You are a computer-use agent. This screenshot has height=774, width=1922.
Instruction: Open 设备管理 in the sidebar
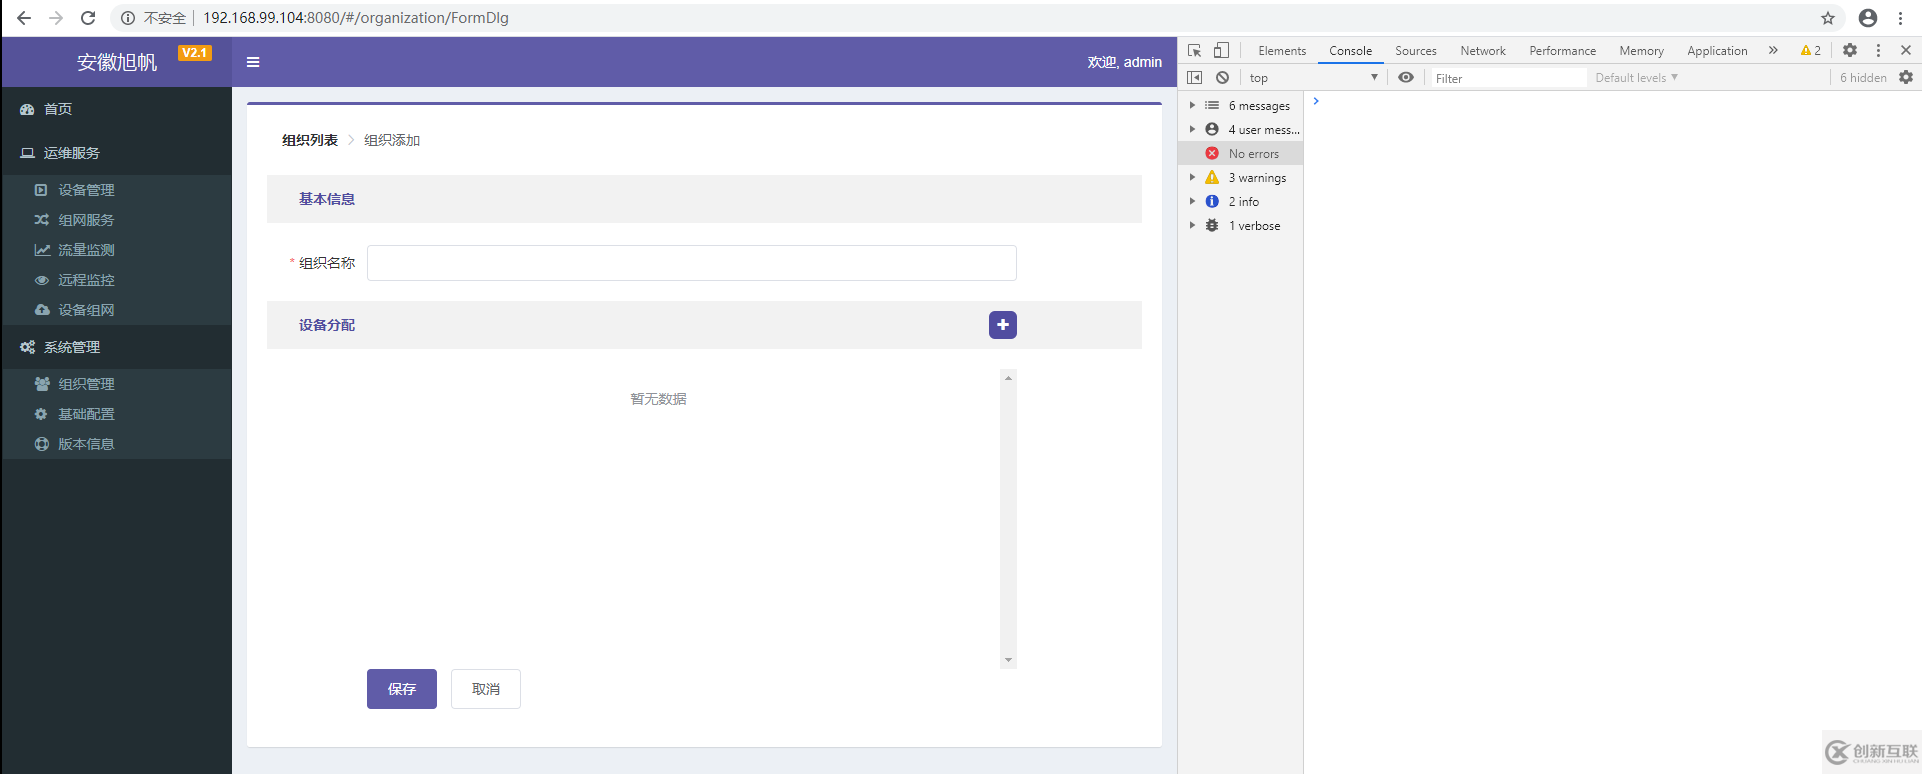tap(86, 190)
